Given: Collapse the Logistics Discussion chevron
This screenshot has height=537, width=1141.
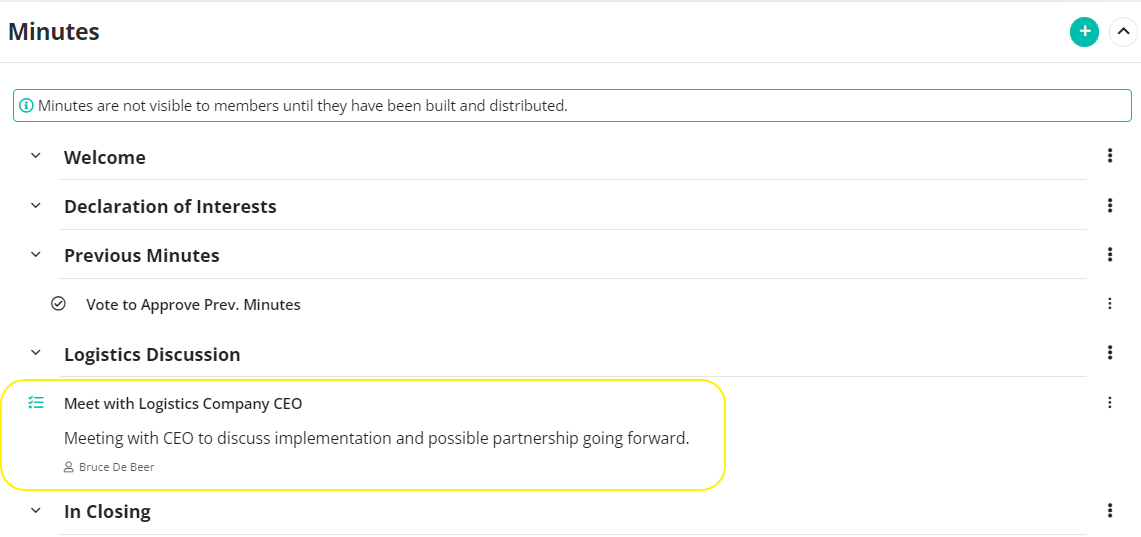Looking at the screenshot, I should point(36,353).
